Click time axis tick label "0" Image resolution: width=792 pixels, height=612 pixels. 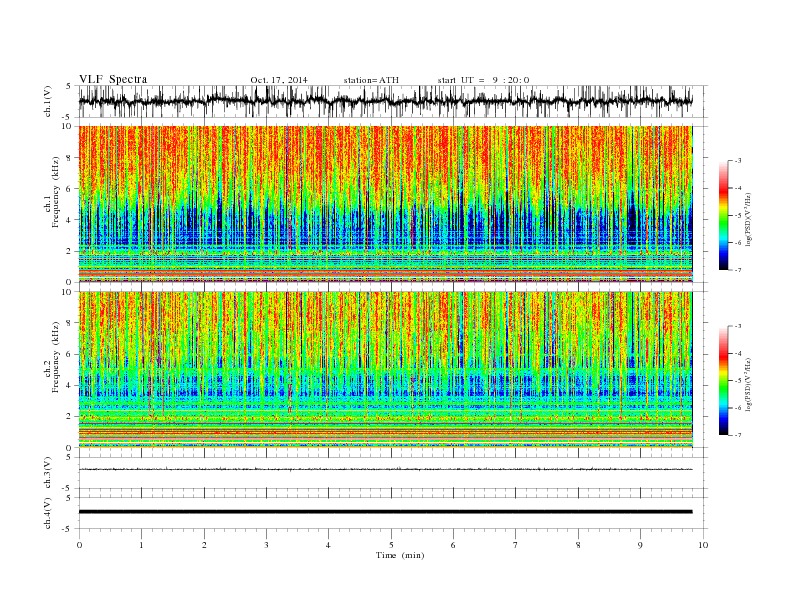pyautogui.click(x=79, y=545)
